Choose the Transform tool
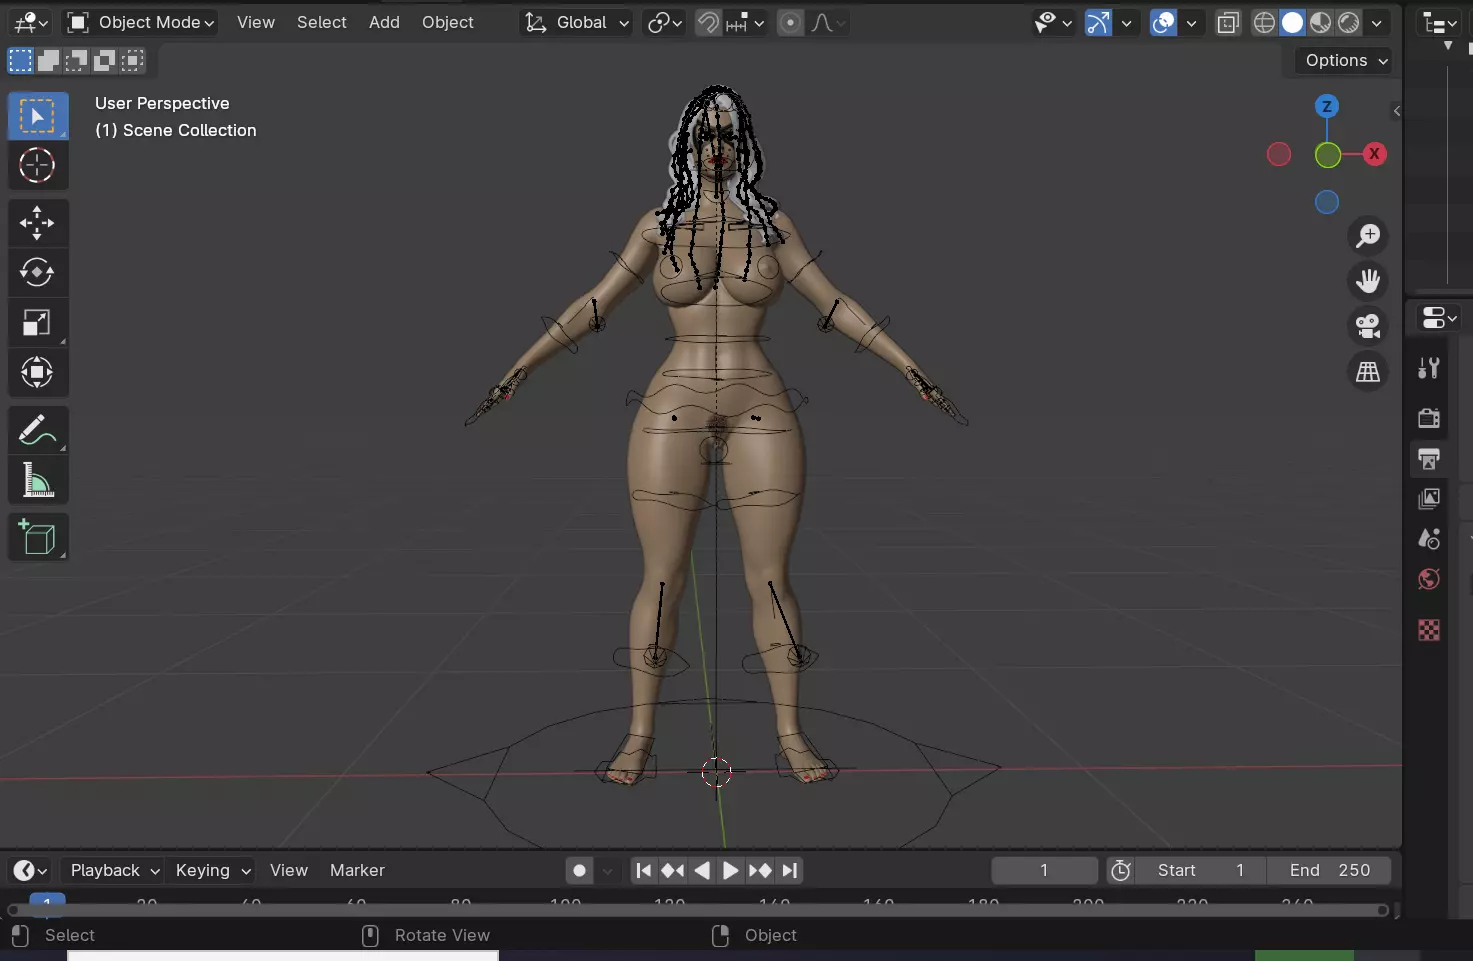The height and width of the screenshot is (961, 1473). pos(38,372)
